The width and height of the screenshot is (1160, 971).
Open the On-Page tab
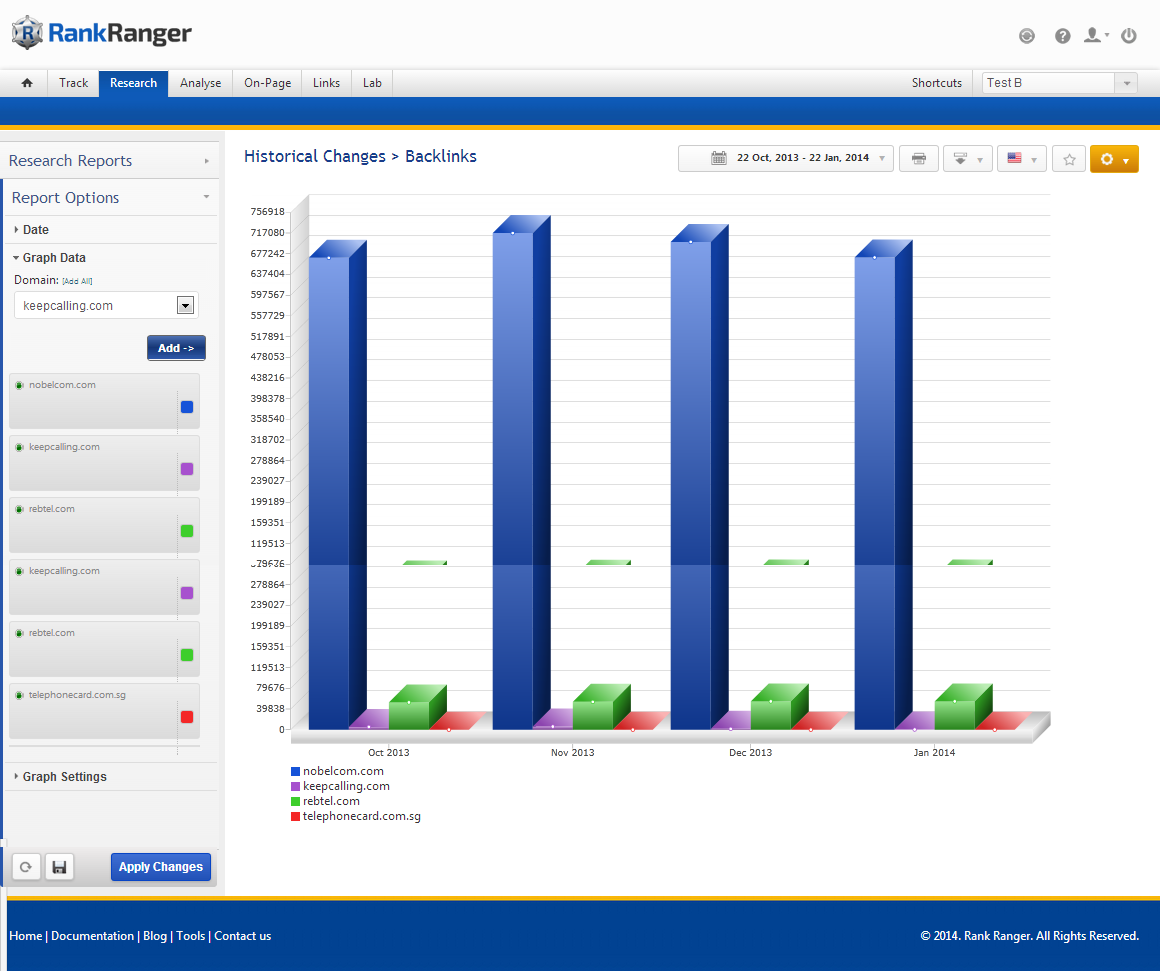pos(267,83)
